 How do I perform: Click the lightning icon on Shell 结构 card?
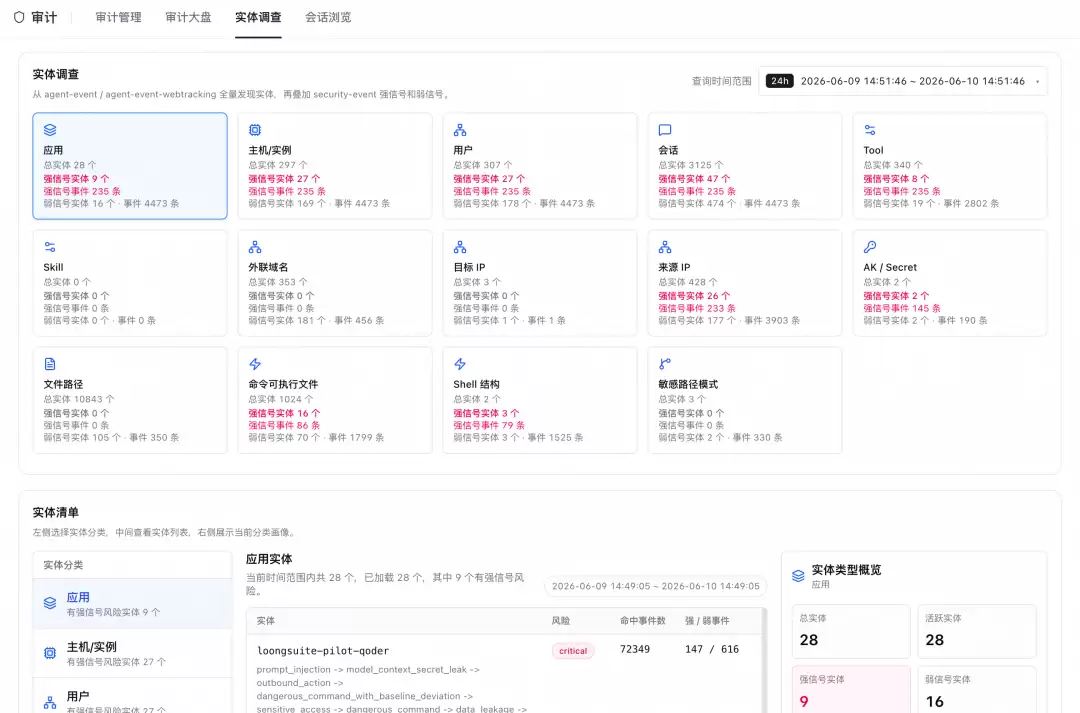click(460, 364)
